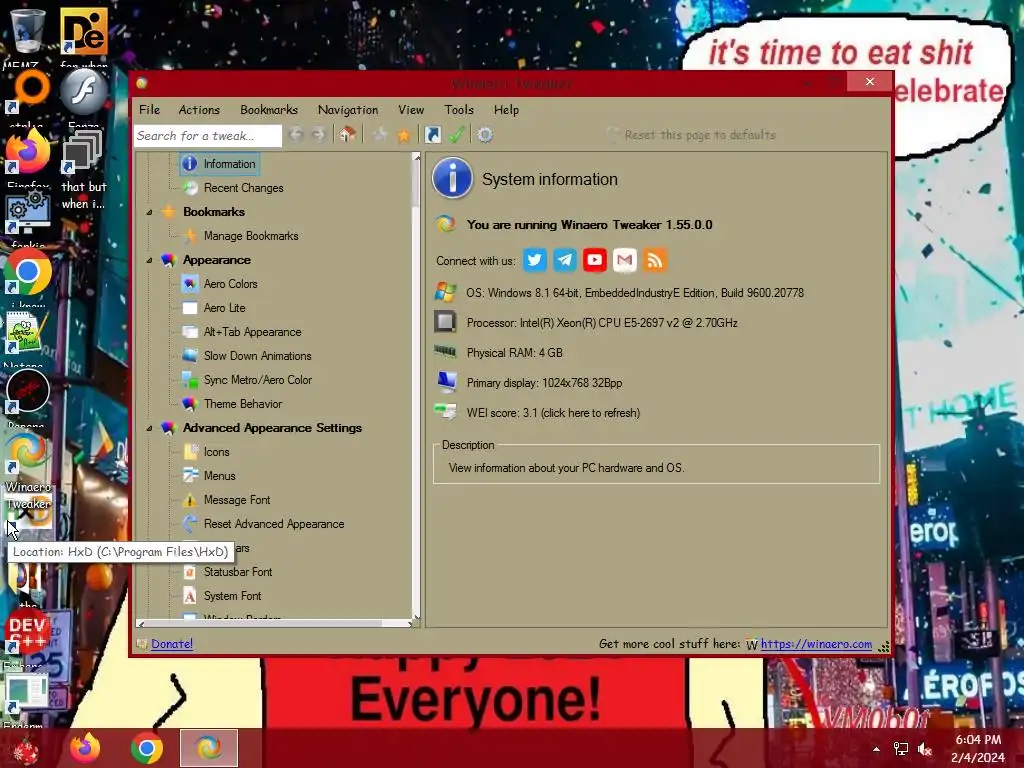The image size is (1024, 768).
Task: Open the Actions menu
Action: point(199,110)
